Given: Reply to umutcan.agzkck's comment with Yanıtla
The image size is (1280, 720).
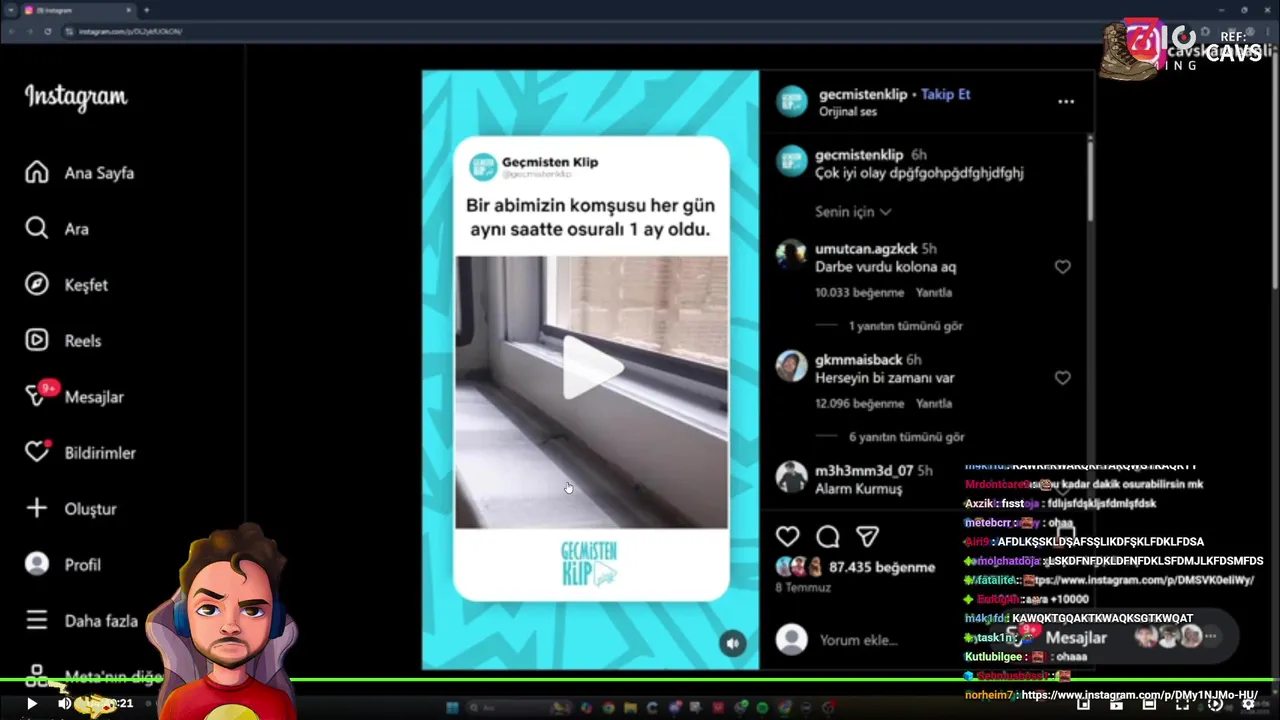Looking at the screenshot, I should pos(934,293).
